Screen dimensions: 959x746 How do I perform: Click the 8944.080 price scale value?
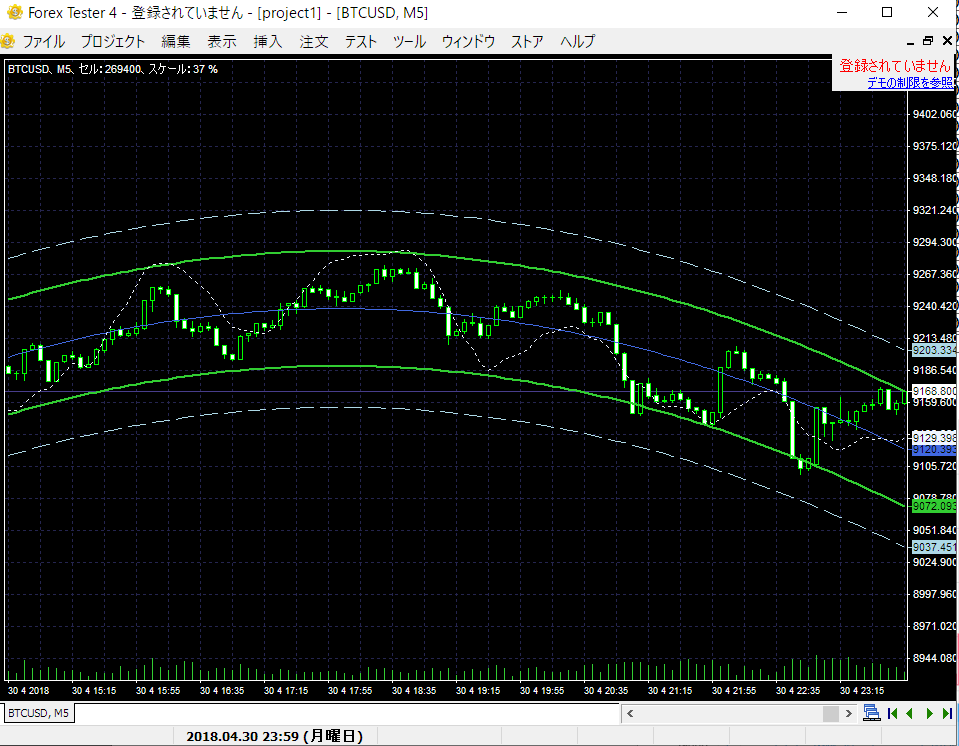coord(934,658)
